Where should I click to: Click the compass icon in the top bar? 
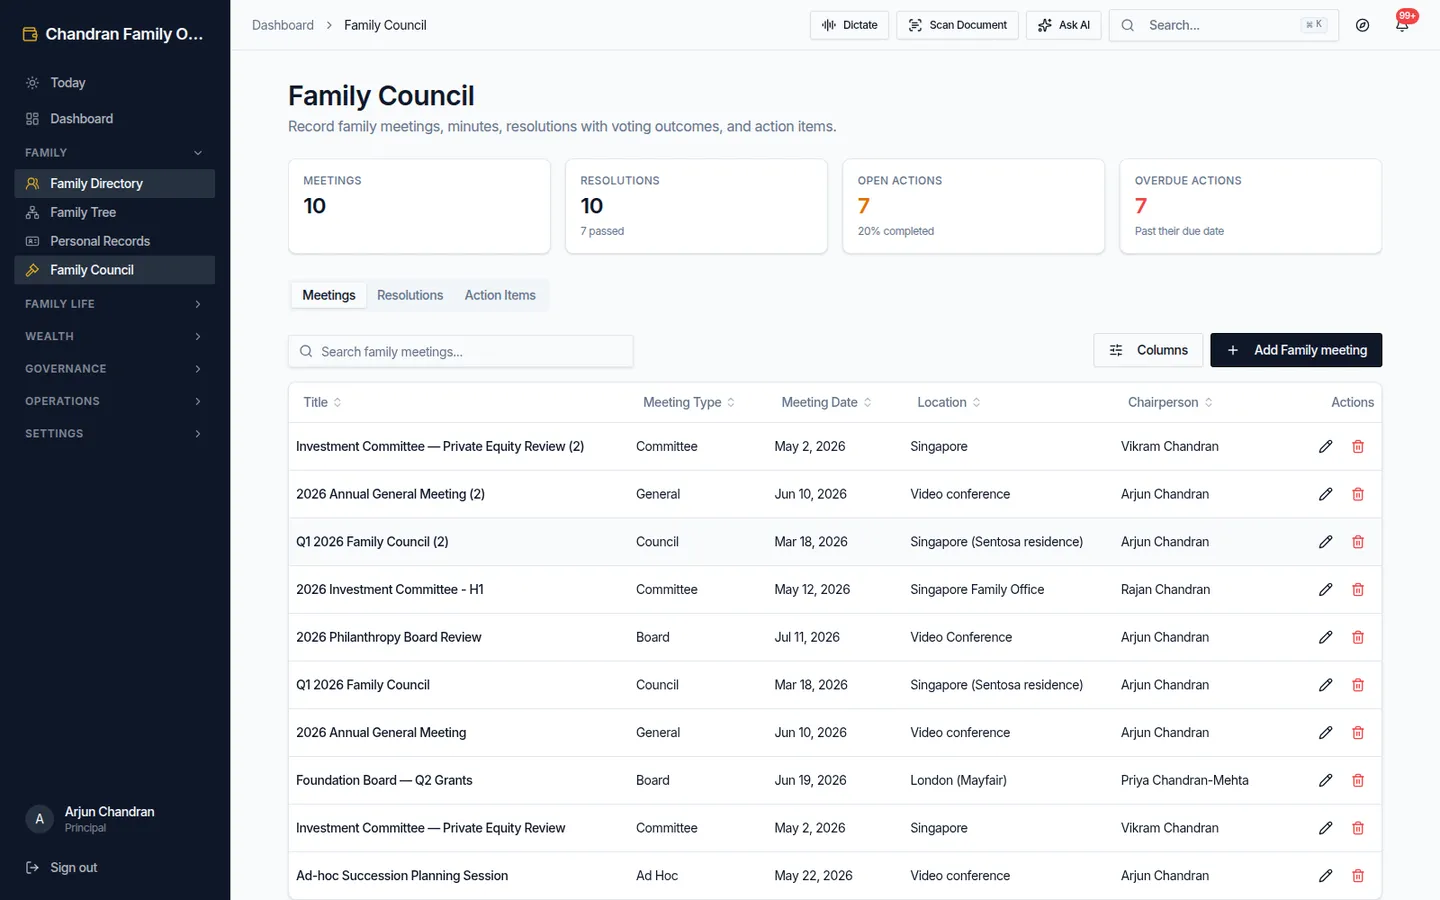tap(1362, 25)
